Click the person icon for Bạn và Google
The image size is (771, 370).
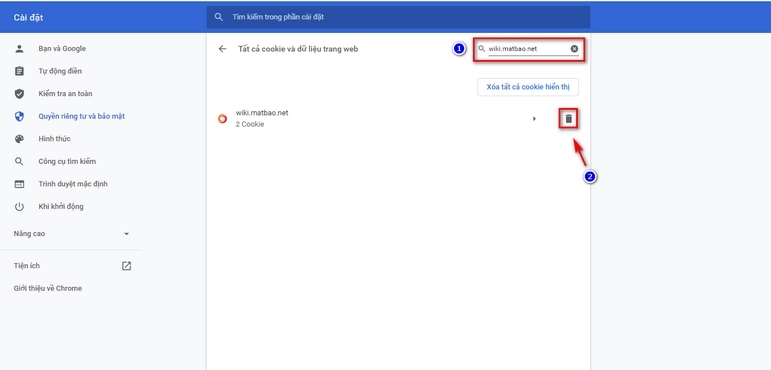tap(19, 49)
